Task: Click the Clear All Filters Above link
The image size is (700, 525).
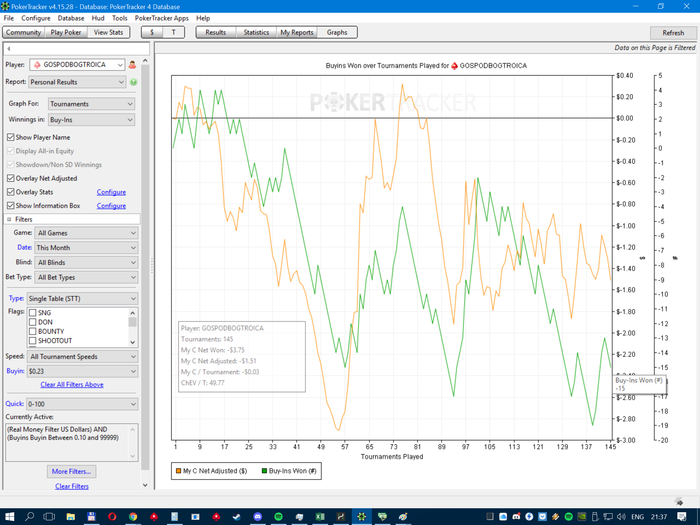Action: click(72, 384)
